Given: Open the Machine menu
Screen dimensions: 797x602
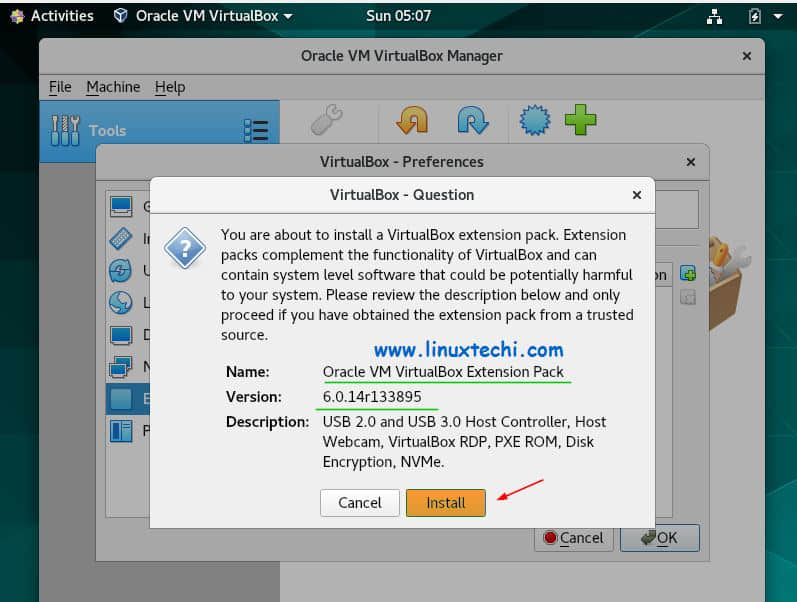Looking at the screenshot, I should coord(113,87).
